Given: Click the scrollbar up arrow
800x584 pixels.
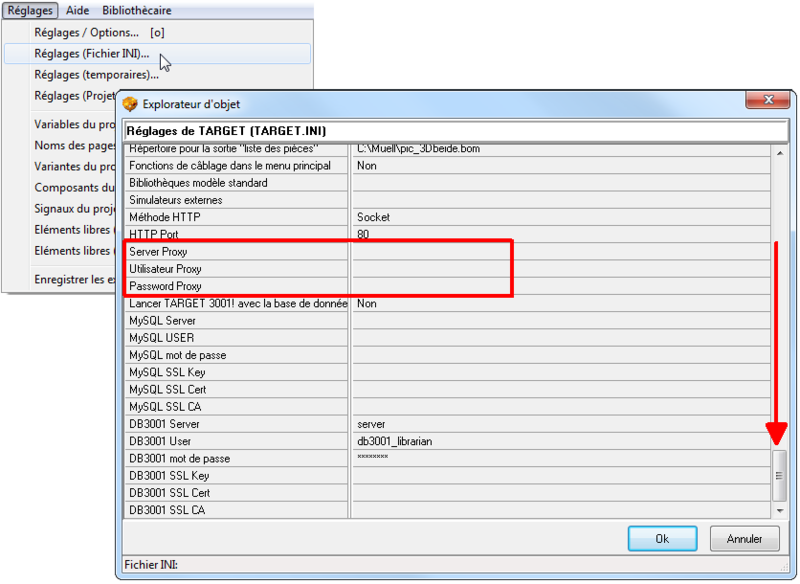Looking at the screenshot, I should (780, 151).
